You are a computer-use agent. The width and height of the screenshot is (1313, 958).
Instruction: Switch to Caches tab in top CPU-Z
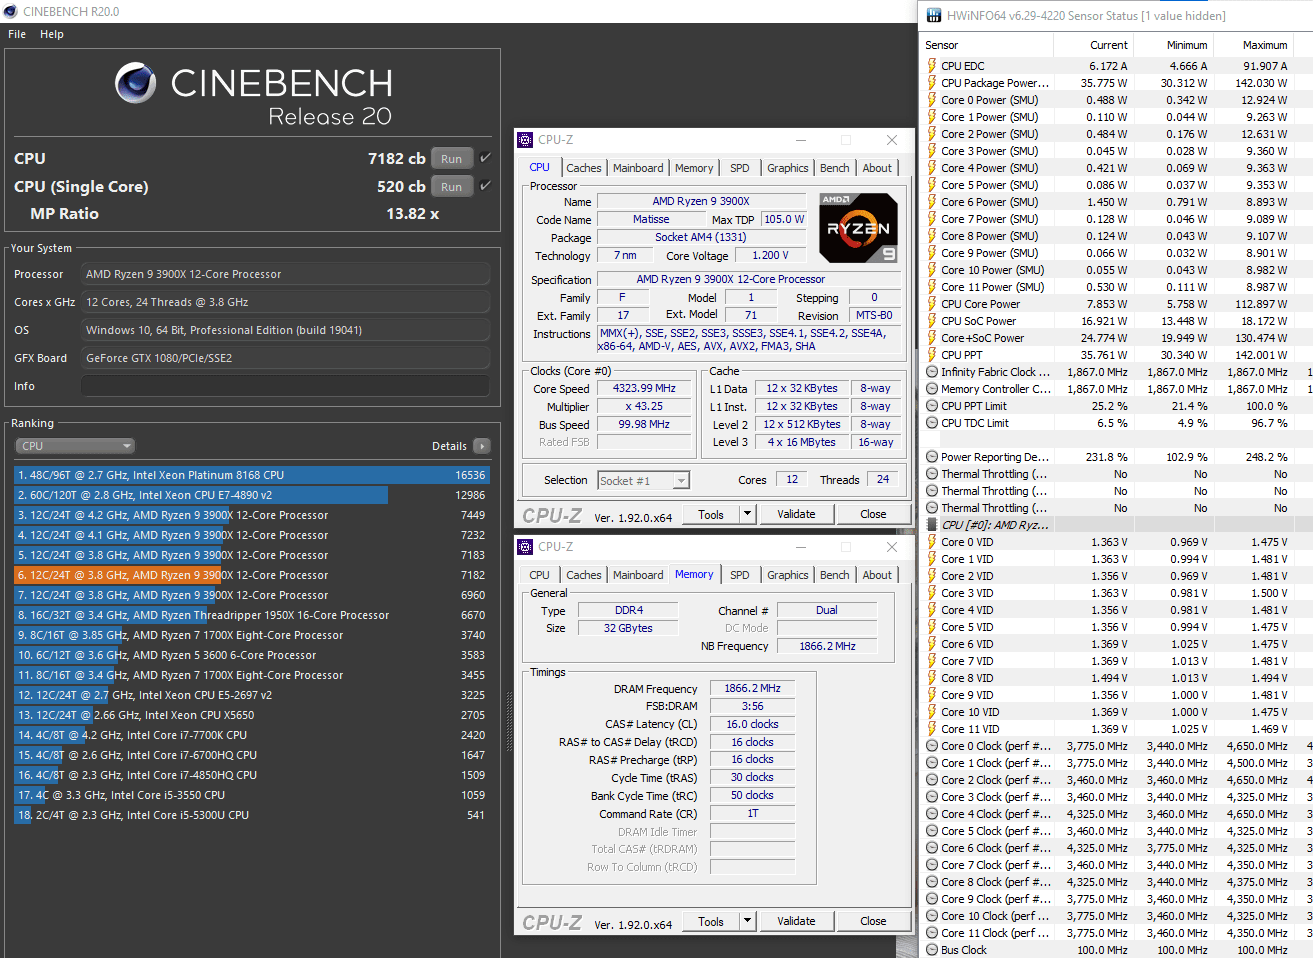click(x=584, y=168)
